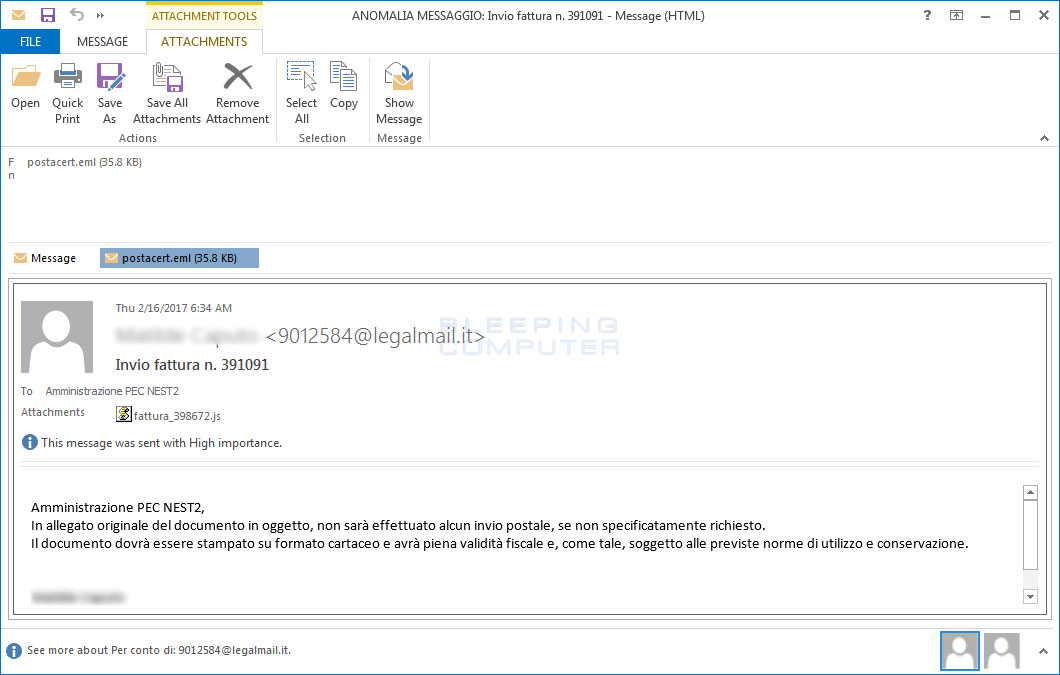Click the mail envelope icon in title bar

click(x=19, y=15)
